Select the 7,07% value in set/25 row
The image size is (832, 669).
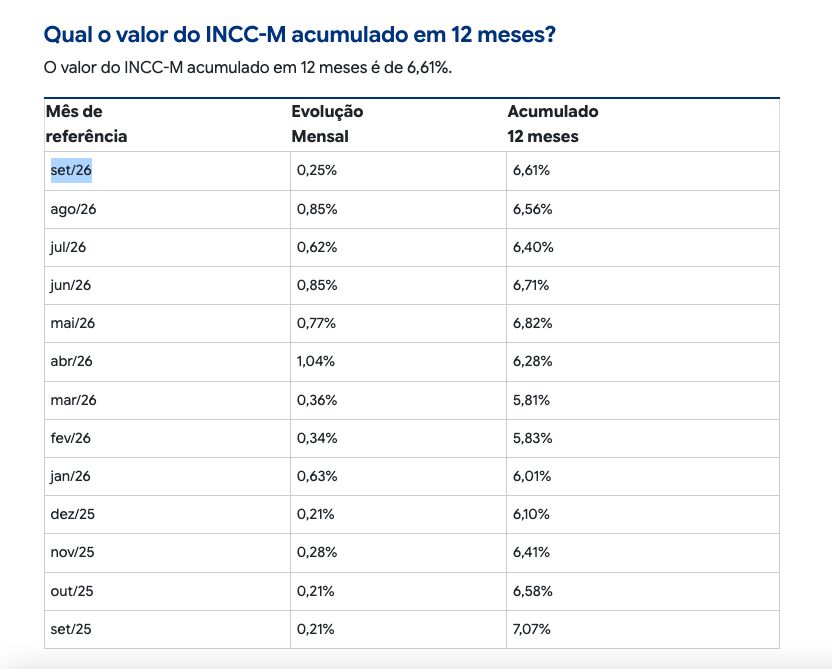point(532,629)
